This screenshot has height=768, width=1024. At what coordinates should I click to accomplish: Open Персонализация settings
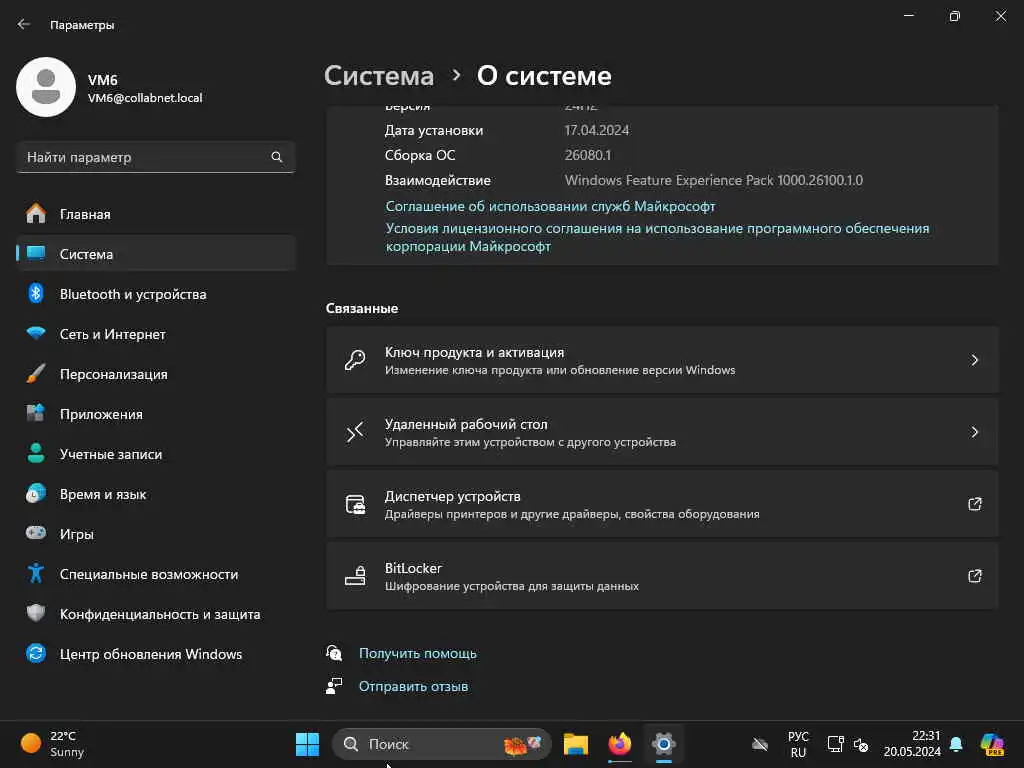[155, 374]
